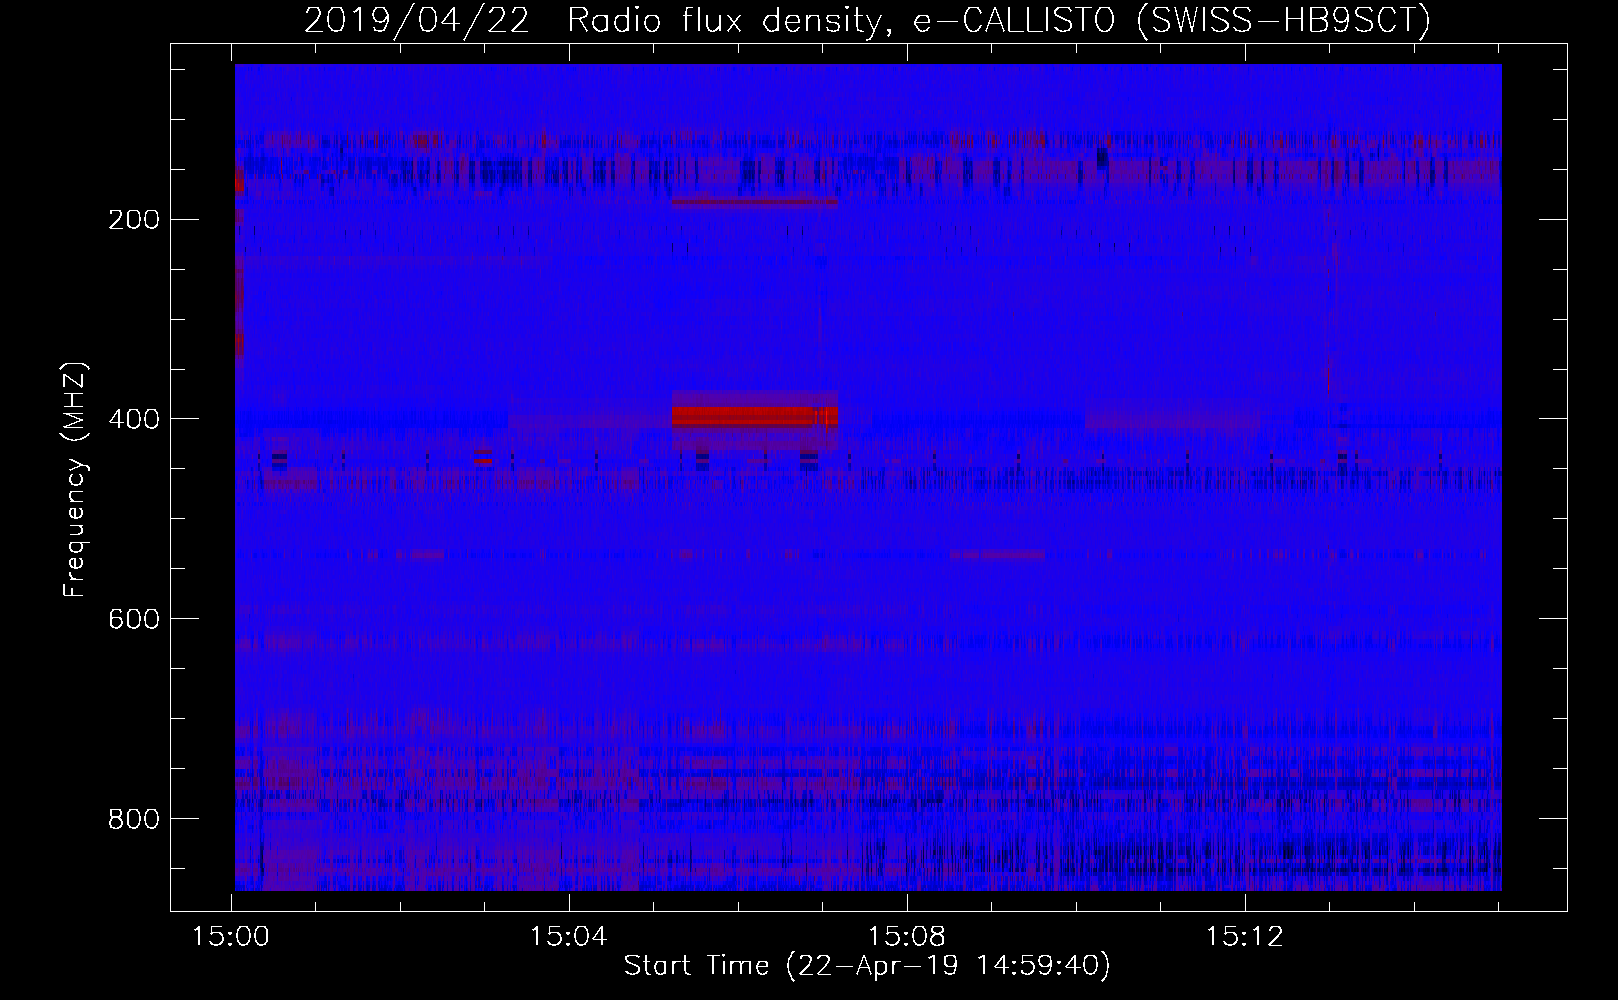Viewport: 1618px width, 1000px height.
Task: Click the 200 frequency axis label
Action: 134,219
